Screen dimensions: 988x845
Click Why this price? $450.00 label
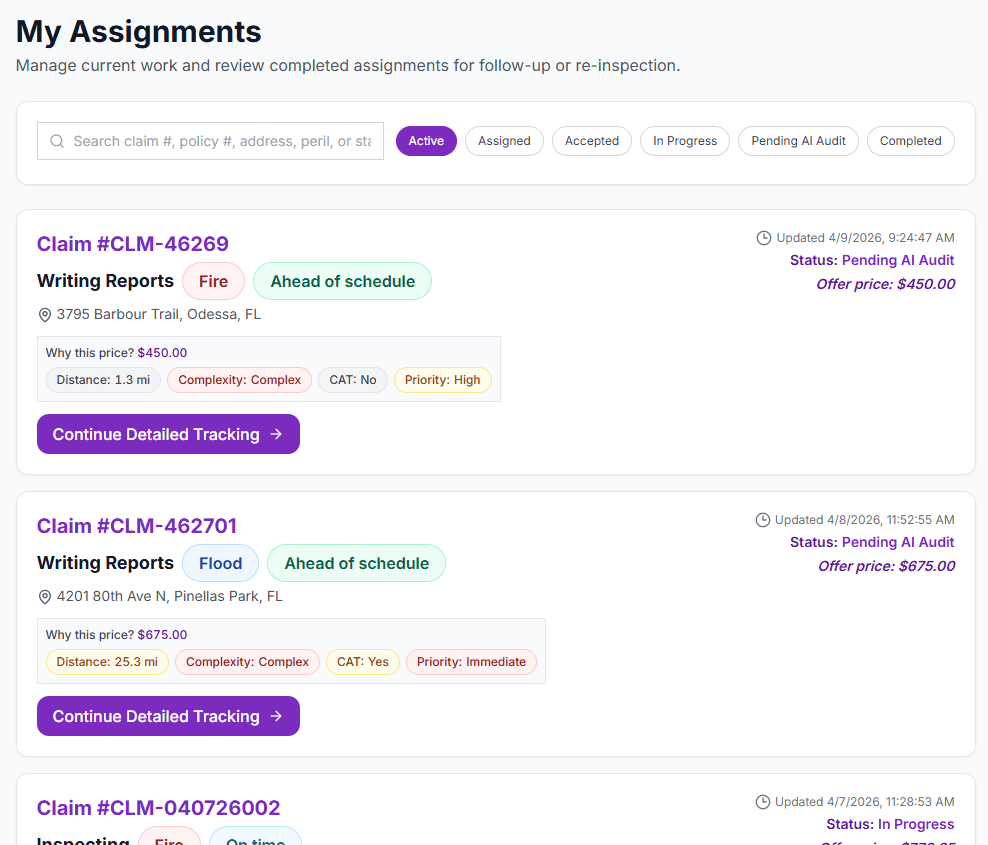[117, 353]
